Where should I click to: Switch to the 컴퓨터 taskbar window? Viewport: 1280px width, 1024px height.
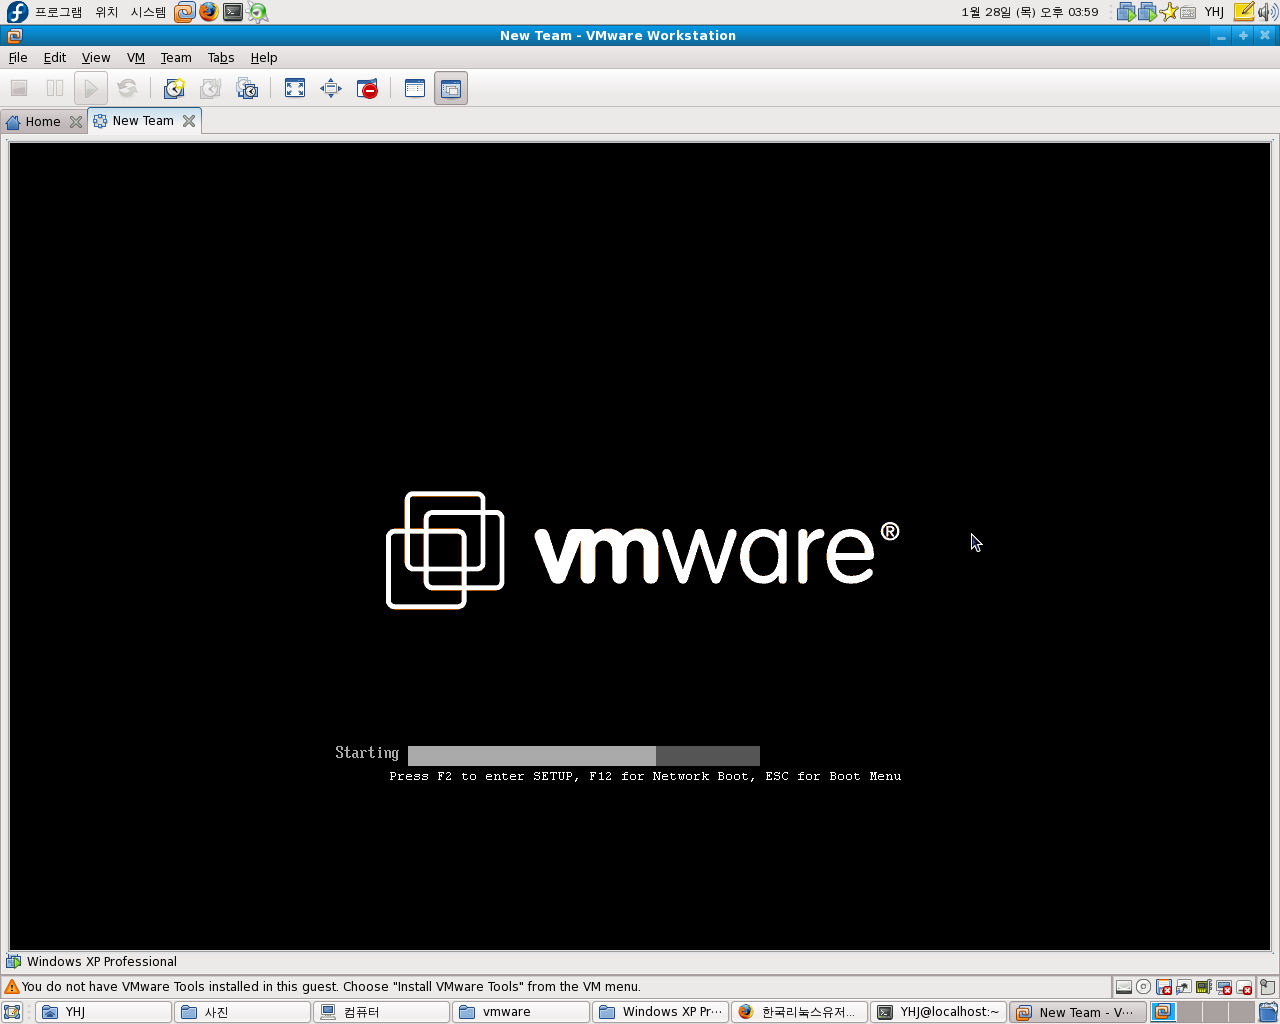[x=382, y=1012]
